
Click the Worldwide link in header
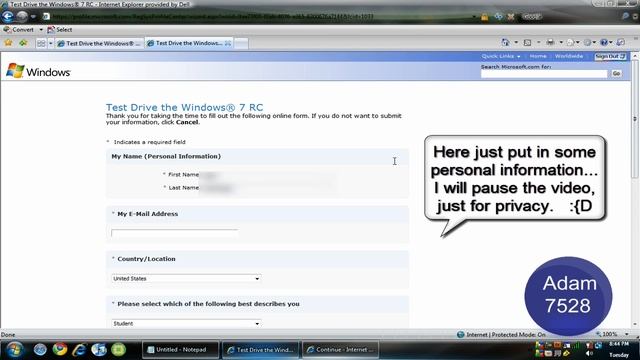pyautogui.click(x=569, y=56)
